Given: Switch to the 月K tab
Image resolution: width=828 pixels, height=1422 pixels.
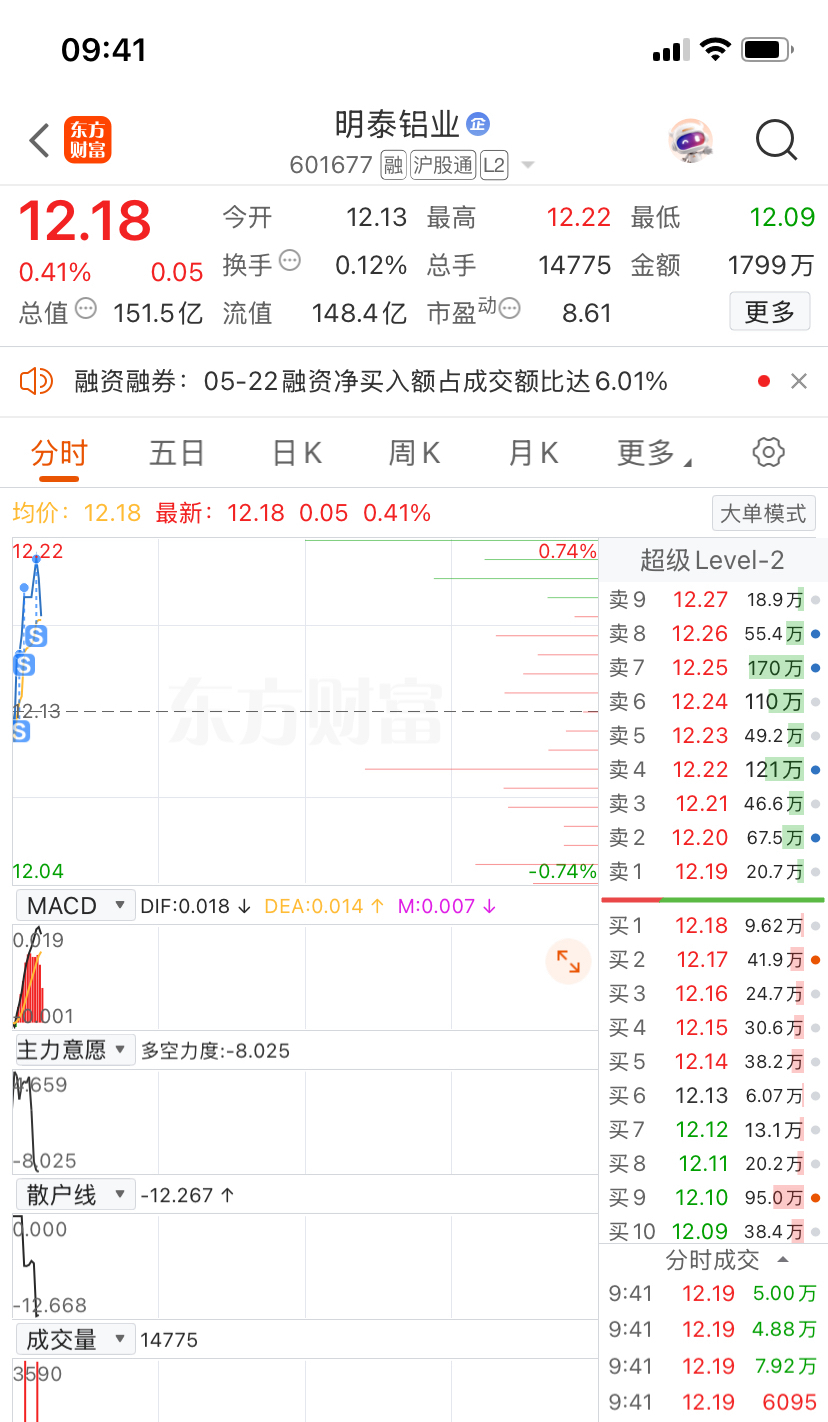Looking at the screenshot, I should (533, 453).
